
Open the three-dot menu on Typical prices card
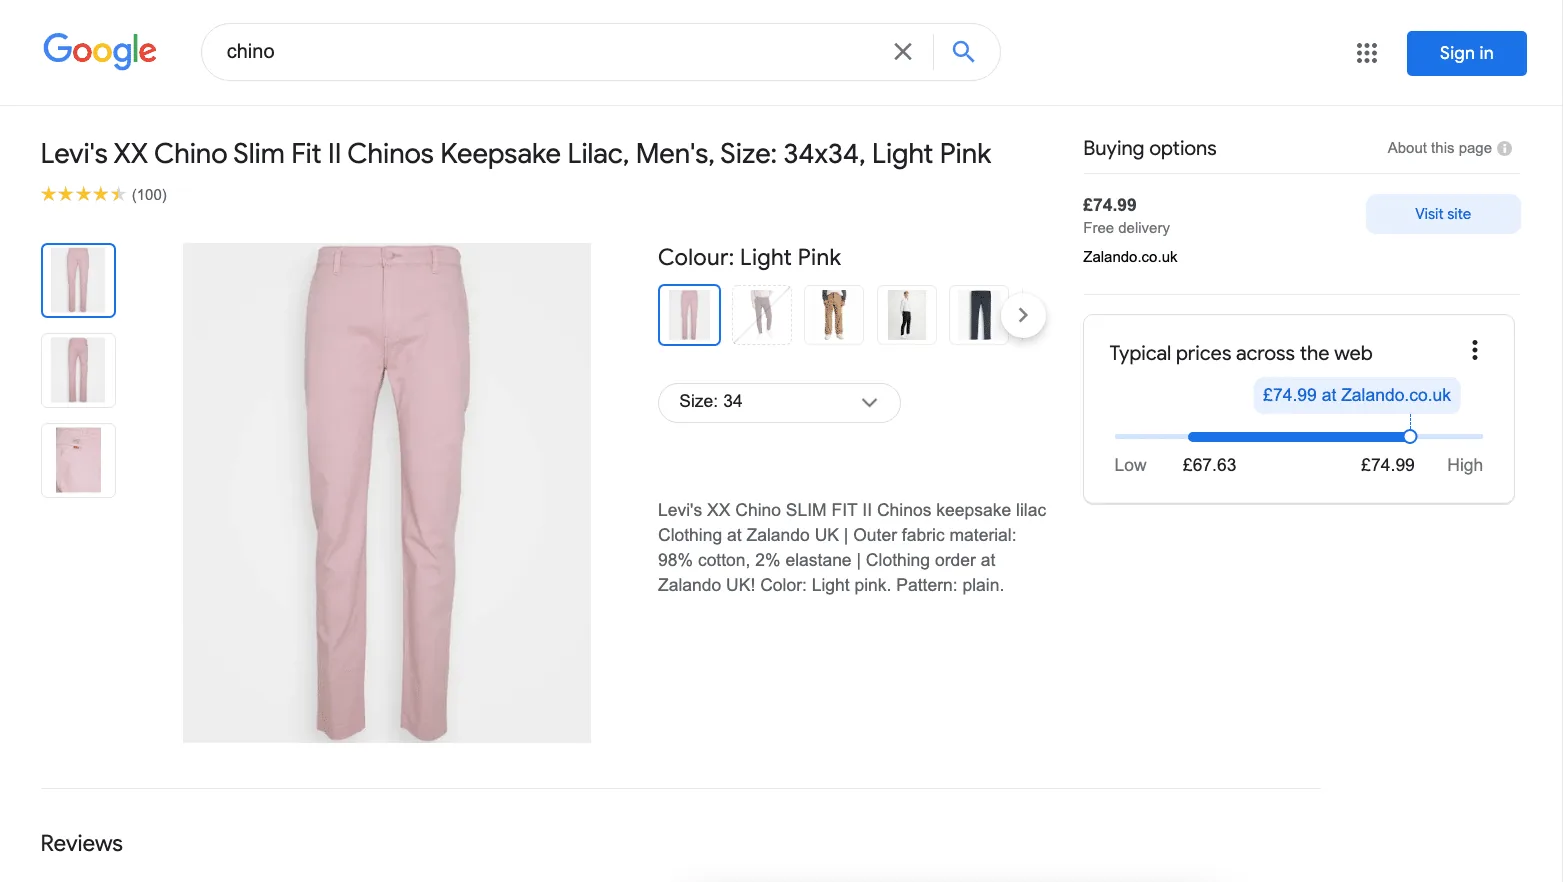click(1474, 349)
